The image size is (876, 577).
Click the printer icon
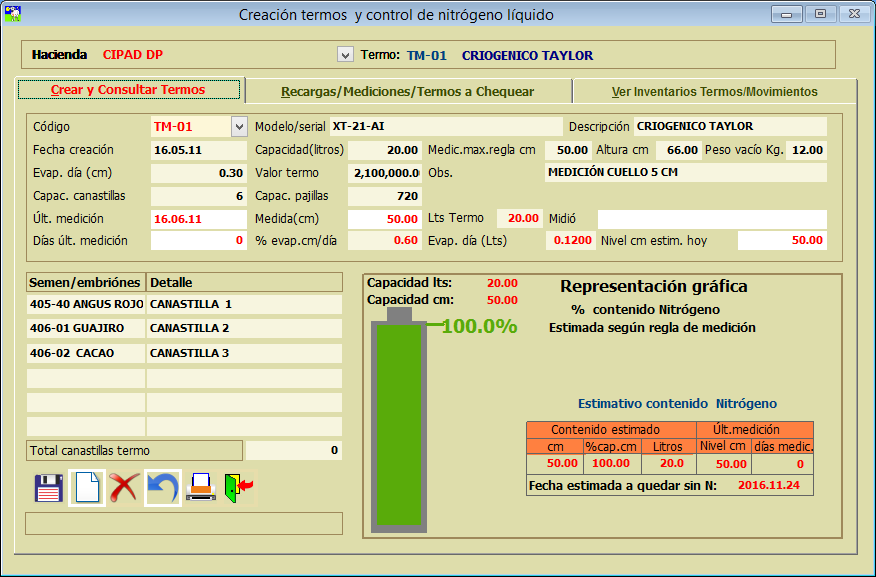pyautogui.click(x=201, y=488)
